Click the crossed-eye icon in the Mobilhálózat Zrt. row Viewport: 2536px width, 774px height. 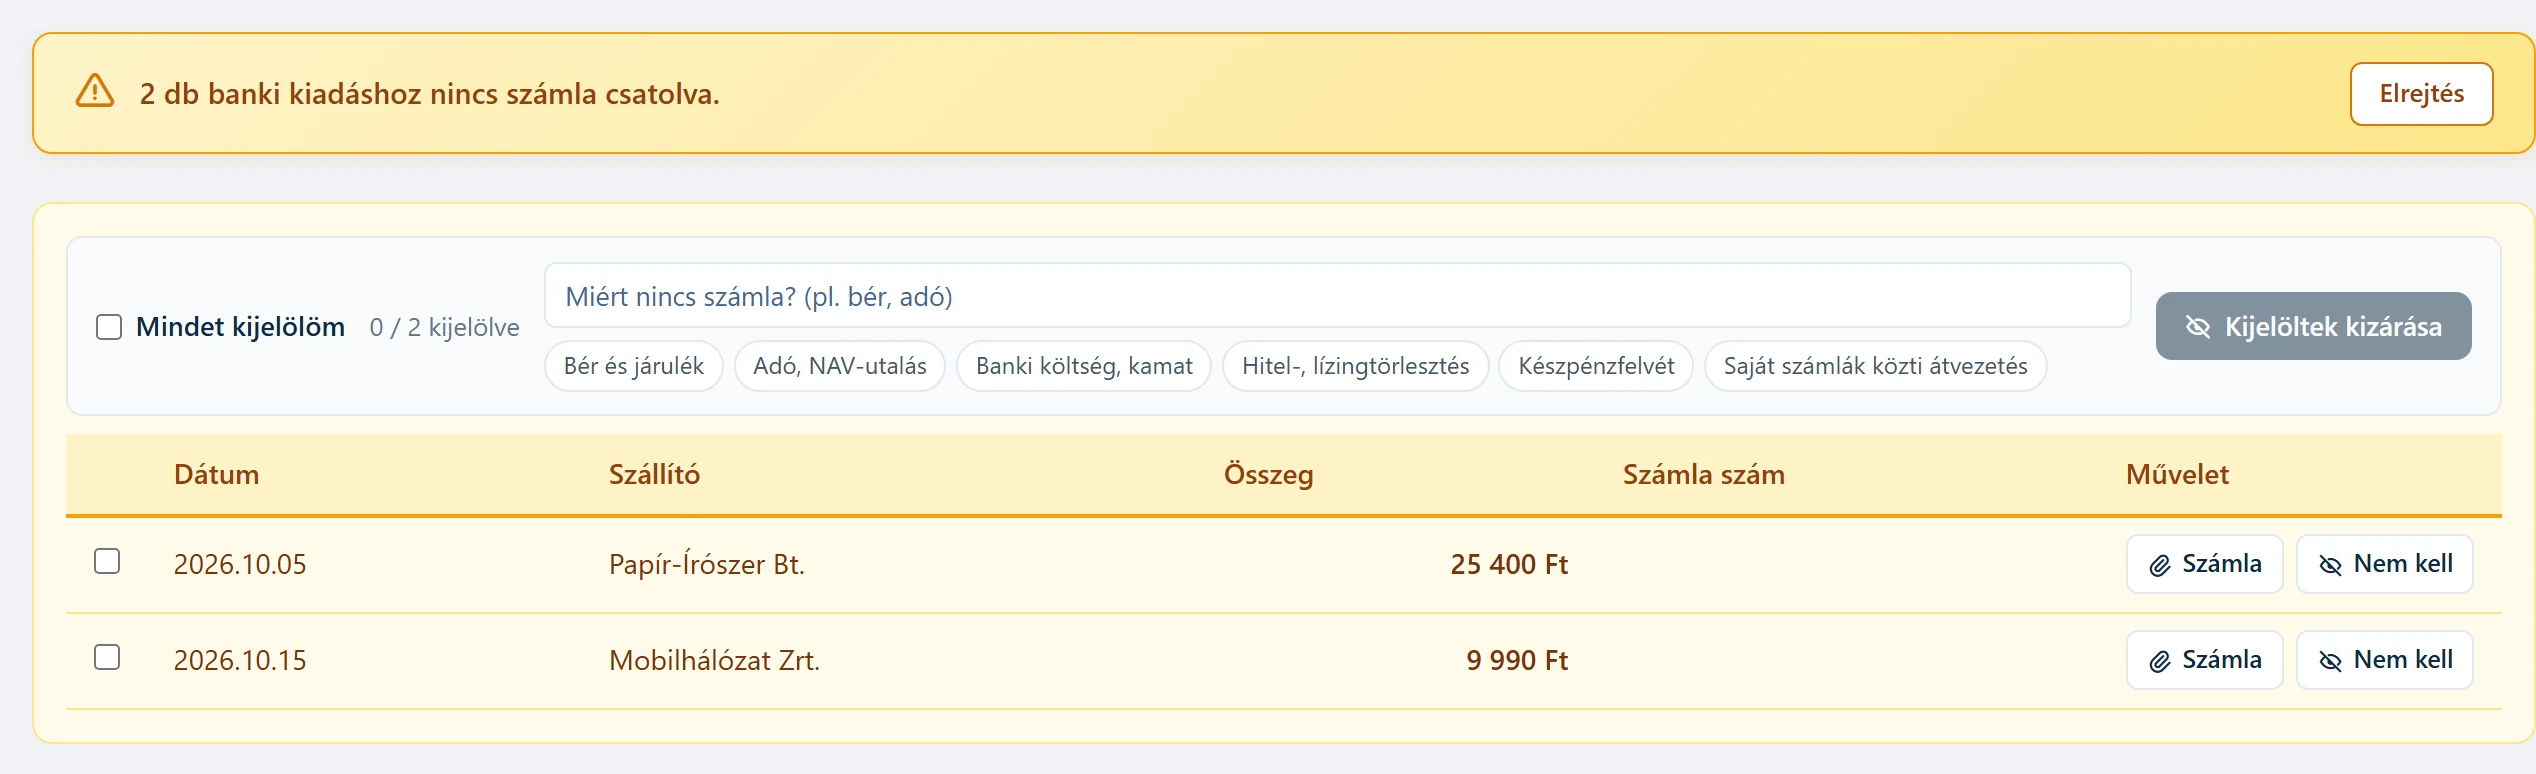2330,662
